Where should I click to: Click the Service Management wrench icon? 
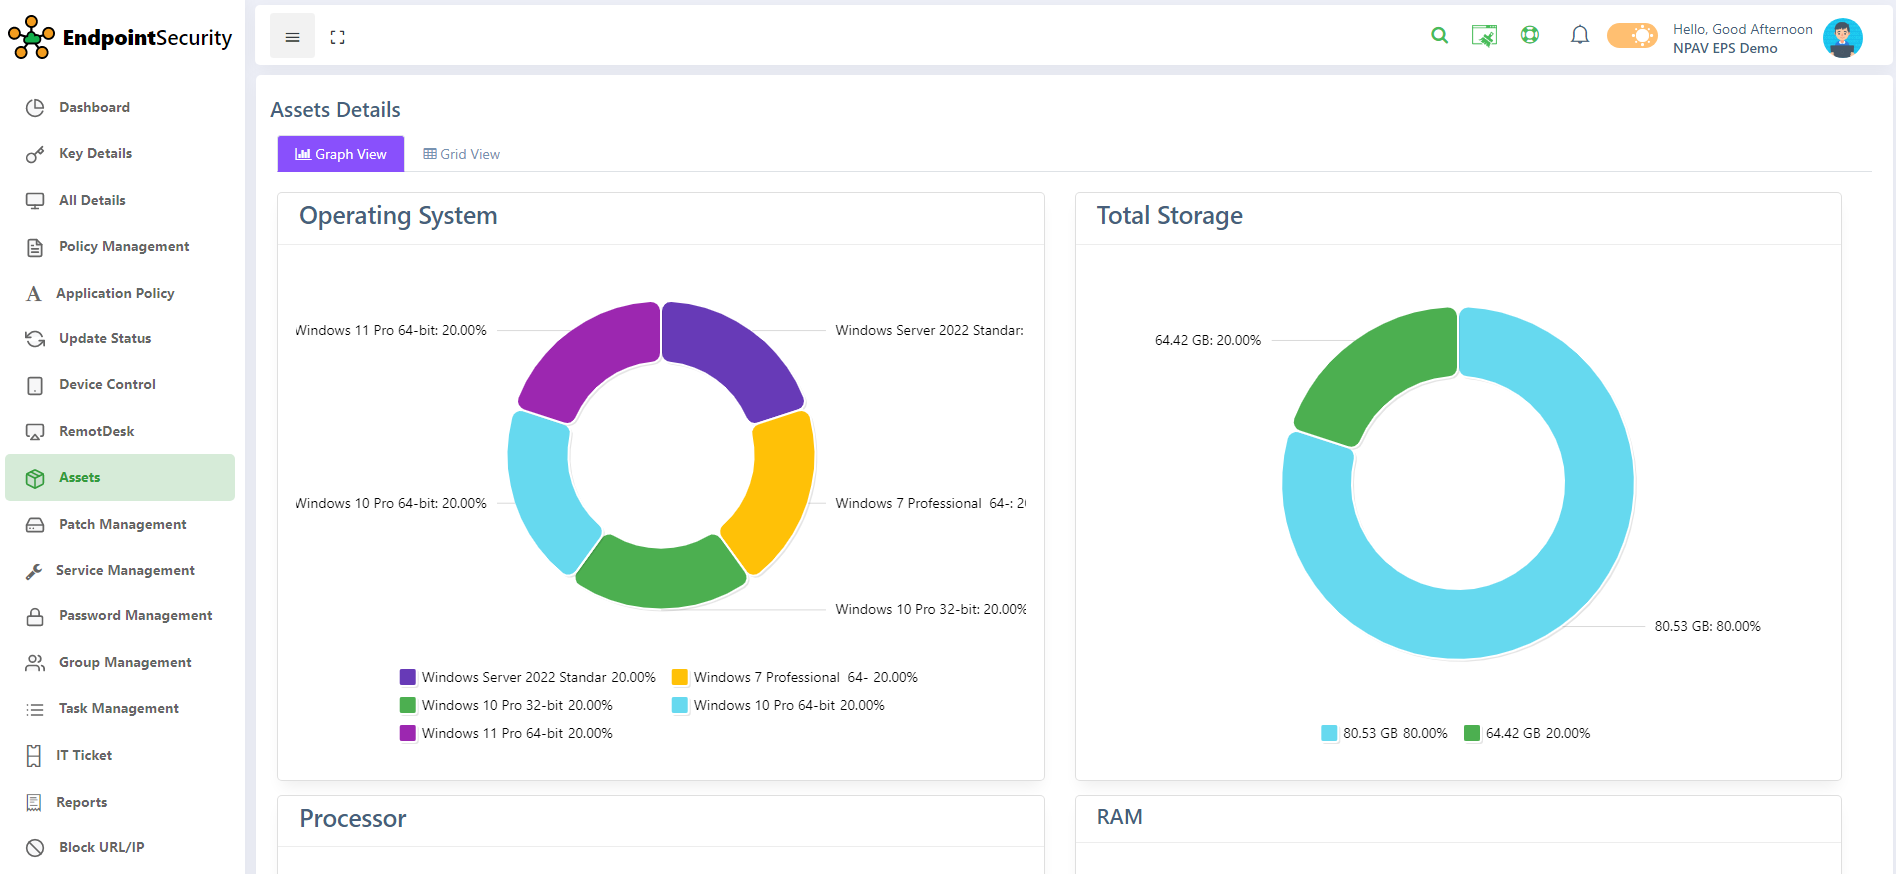click(34, 571)
